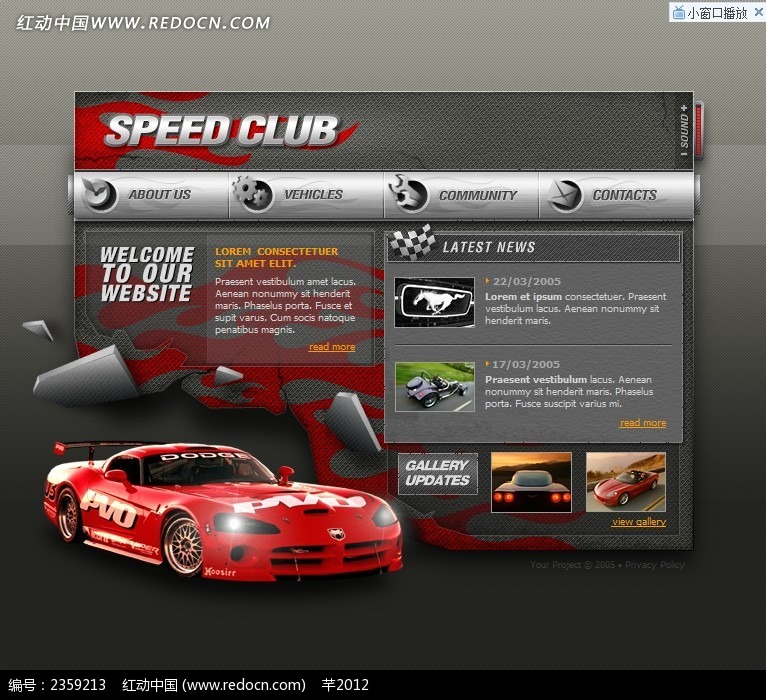Click the paper plane icon beside Contacts
This screenshot has width=766, height=700.
coord(565,194)
